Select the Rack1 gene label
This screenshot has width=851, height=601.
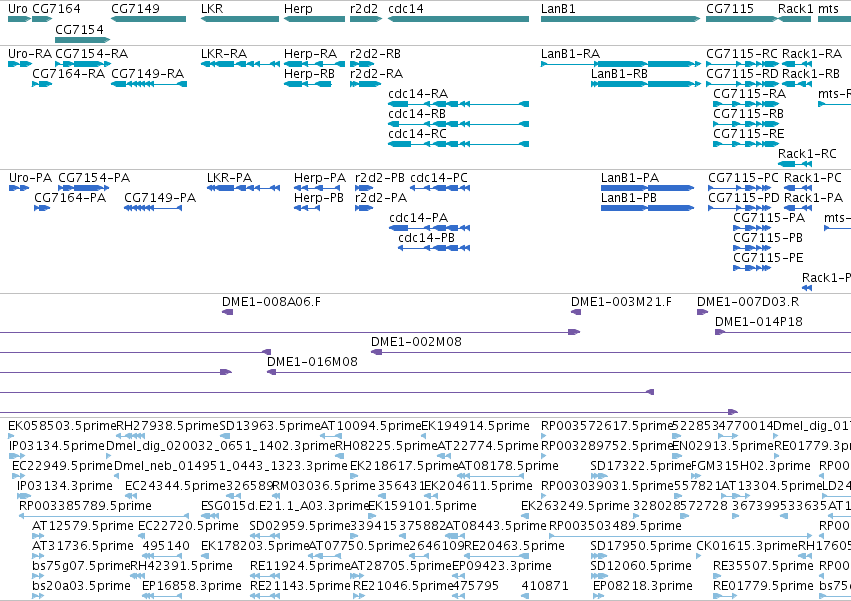click(x=796, y=9)
